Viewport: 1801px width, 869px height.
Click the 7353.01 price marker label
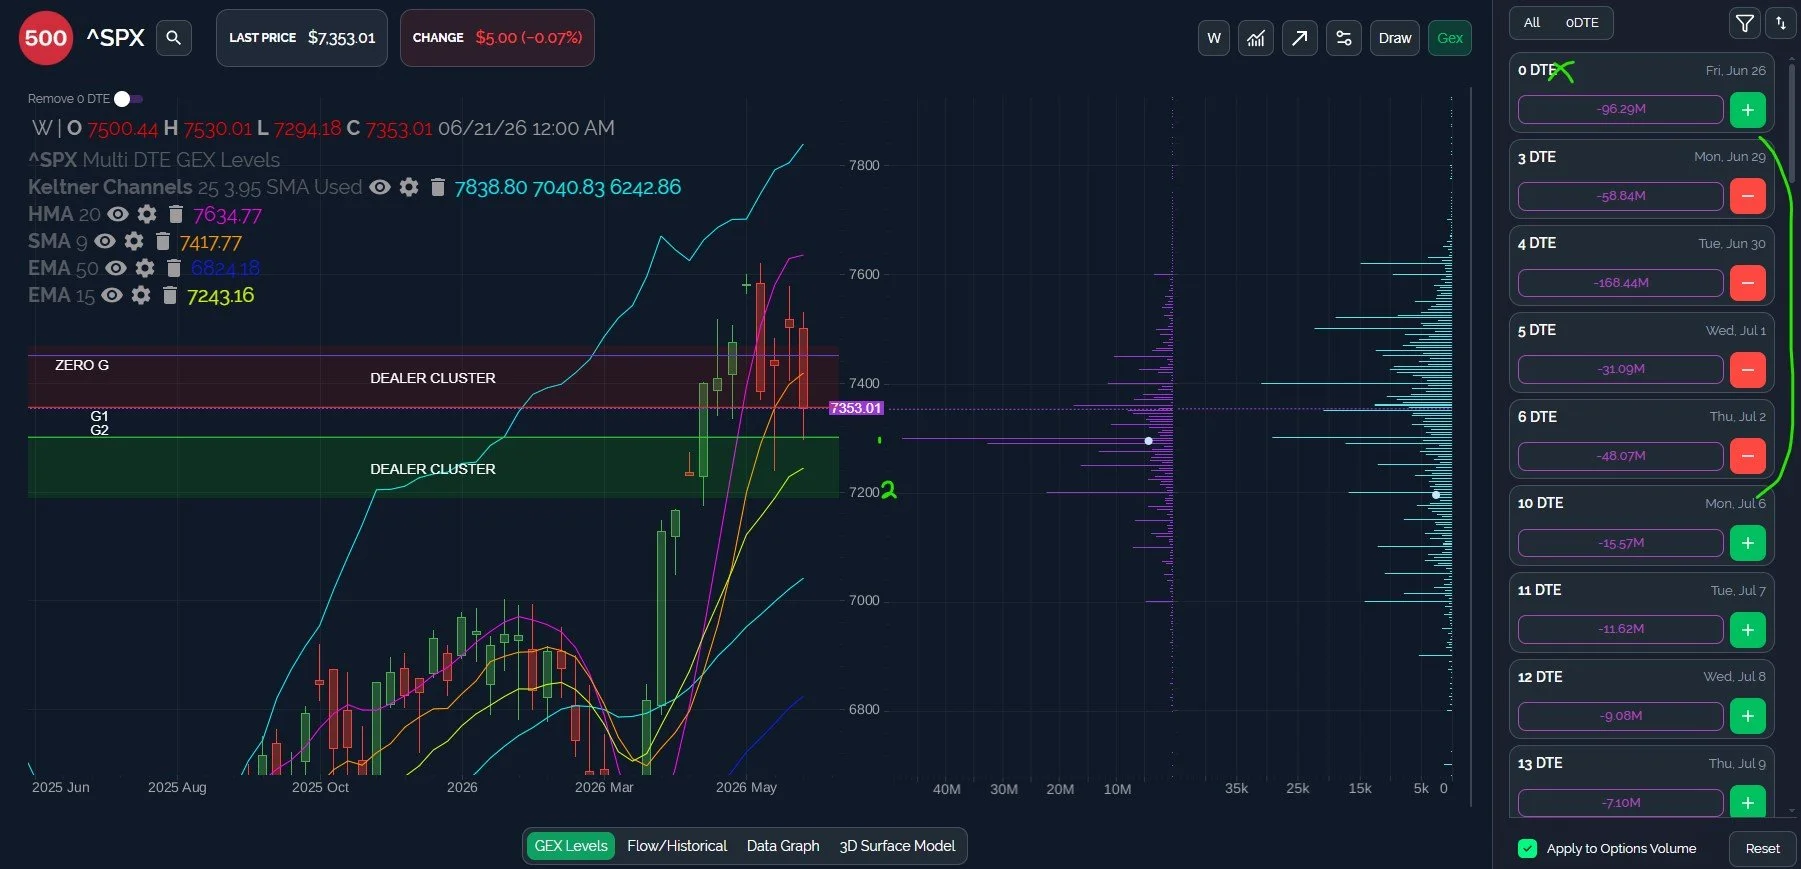point(856,408)
